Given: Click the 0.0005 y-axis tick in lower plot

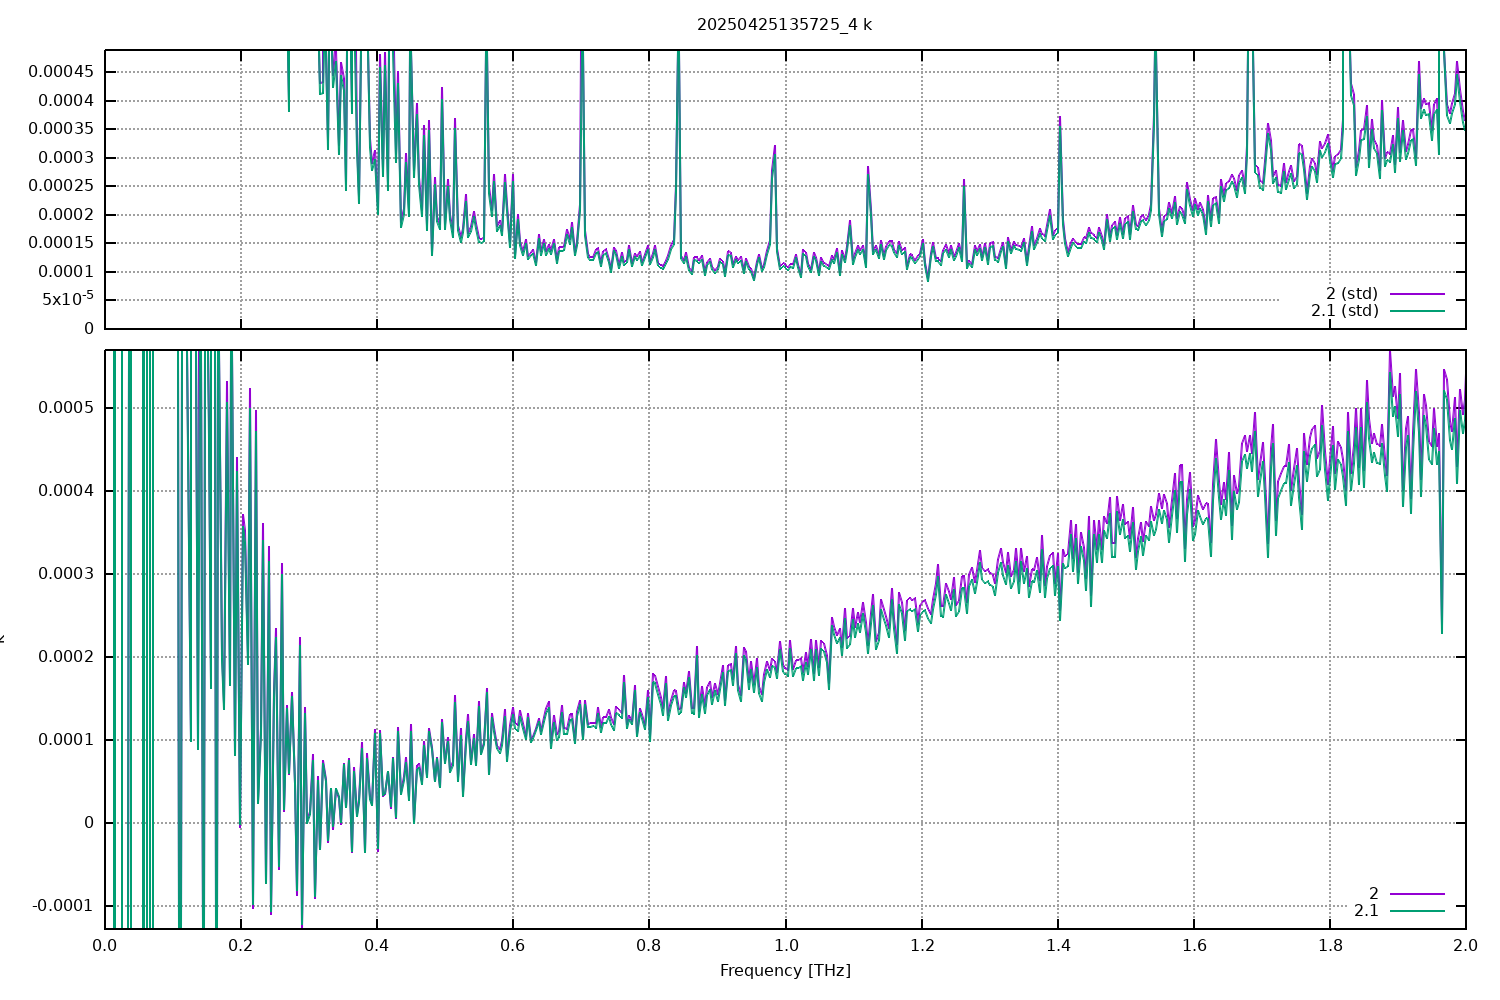Looking at the screenshot, I should (66, 408).
